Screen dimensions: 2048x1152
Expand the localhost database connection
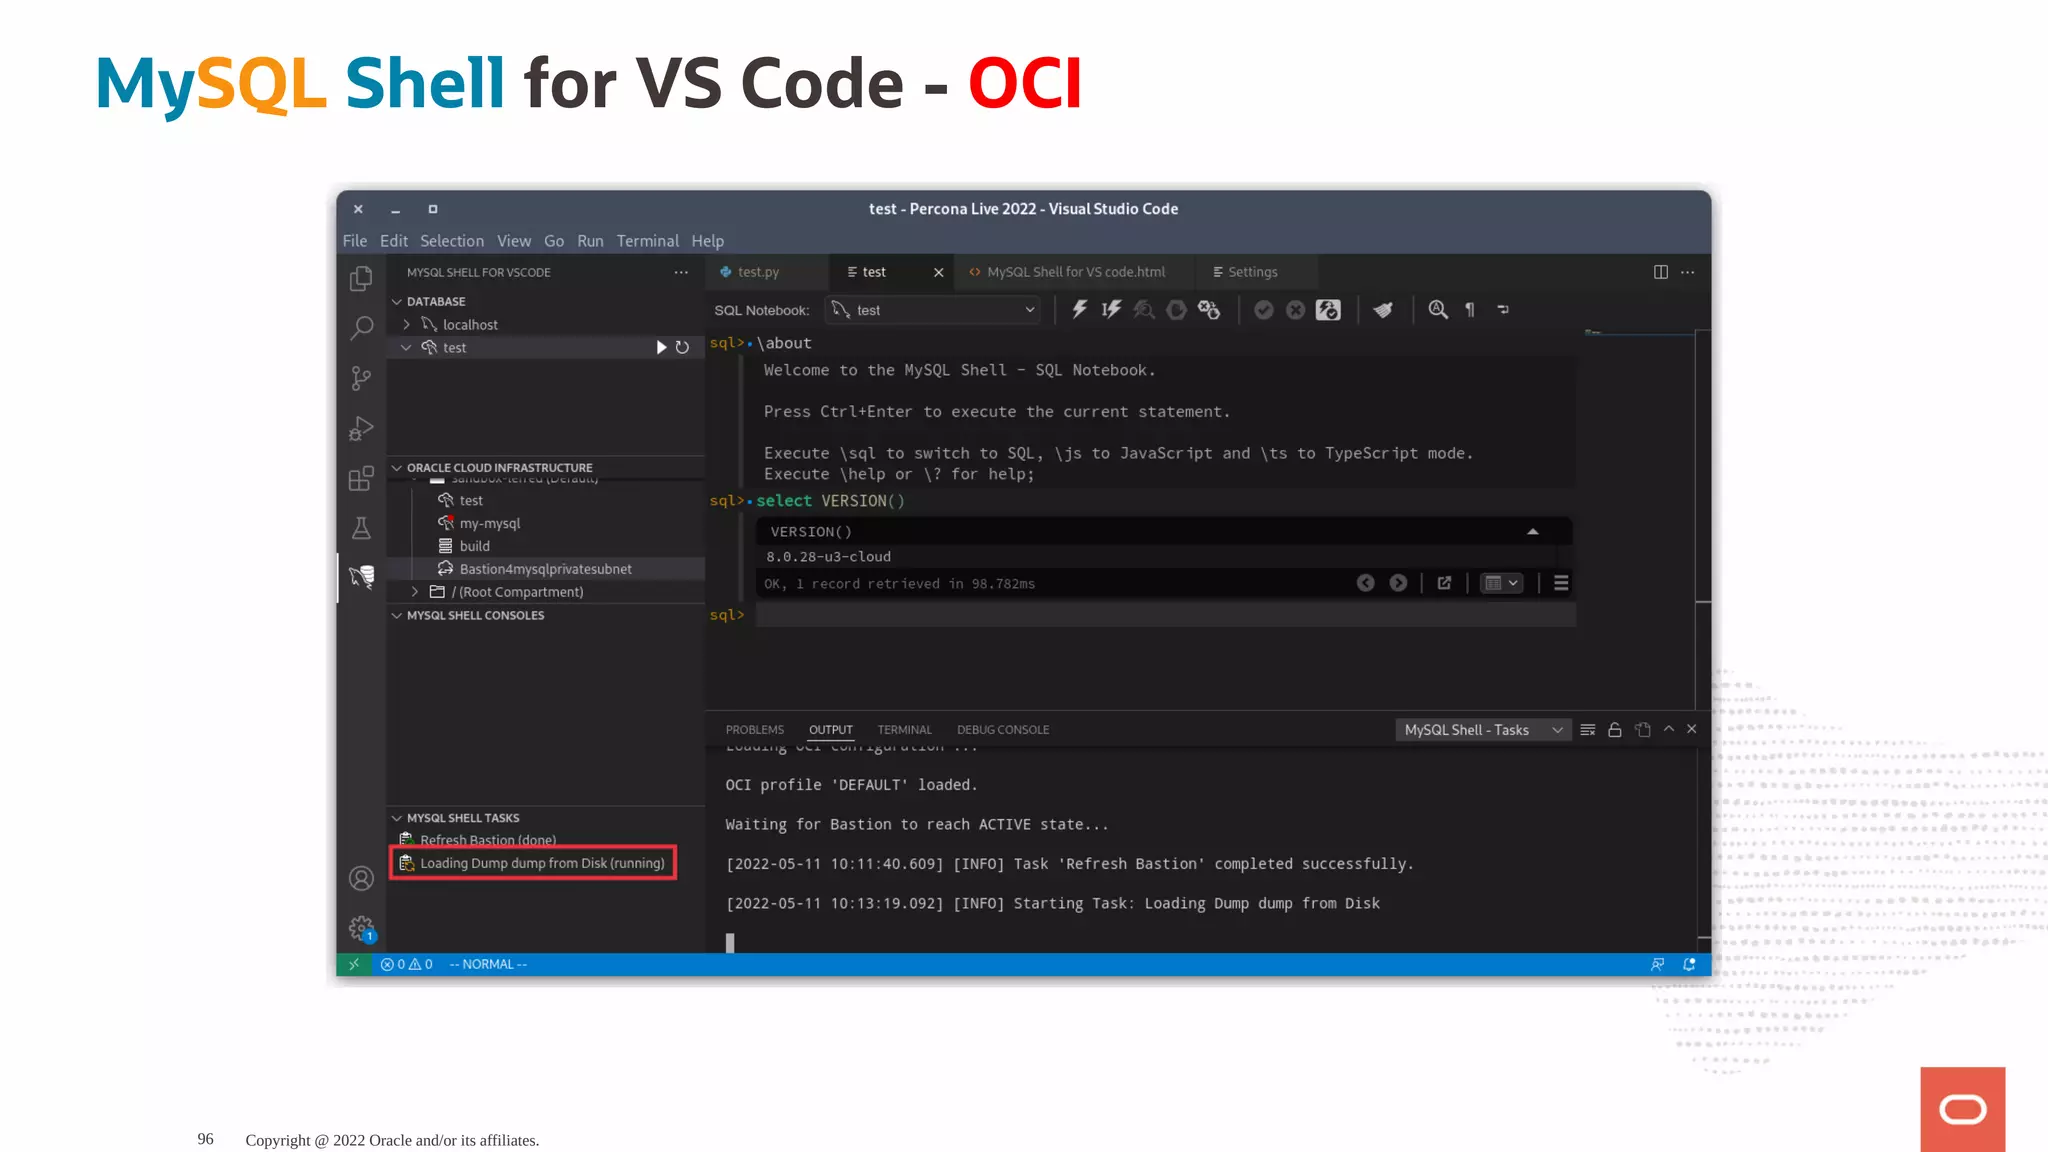tap(407, 325)
